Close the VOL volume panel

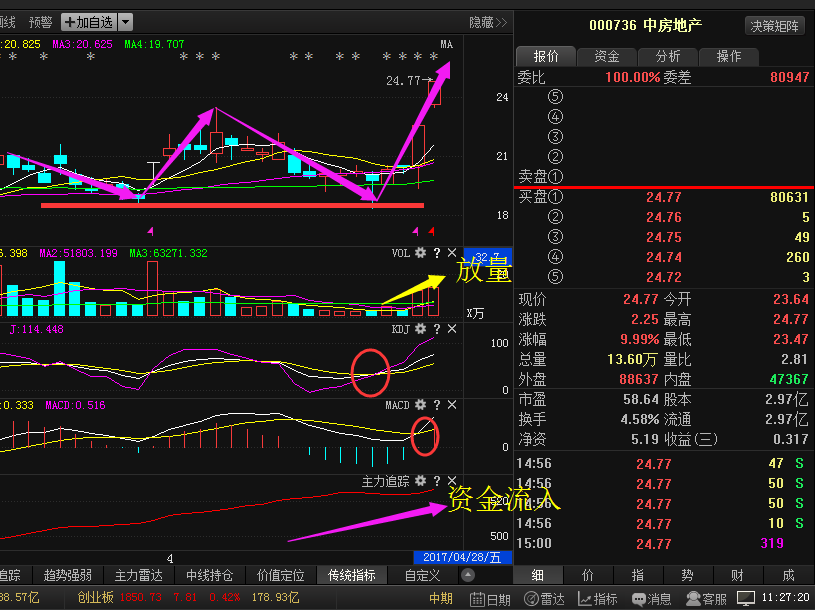452,253
